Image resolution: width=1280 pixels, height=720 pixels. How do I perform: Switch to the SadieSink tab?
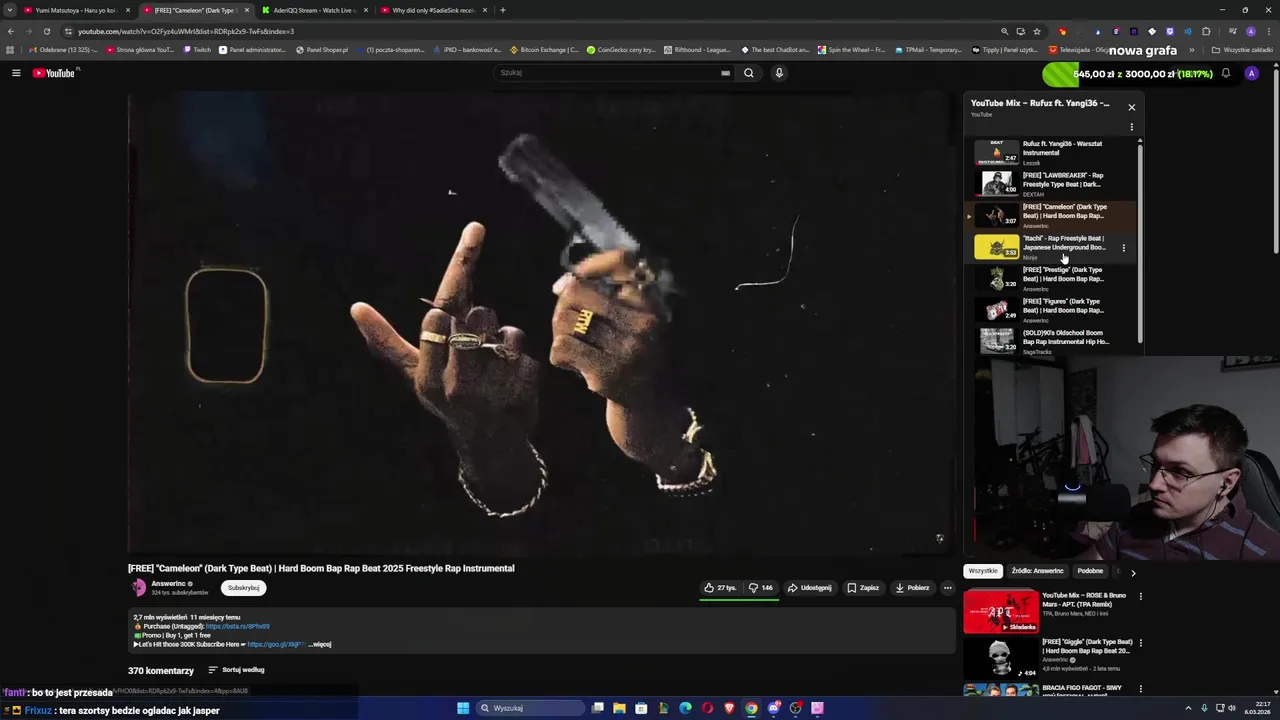click(x=433, y=10)
